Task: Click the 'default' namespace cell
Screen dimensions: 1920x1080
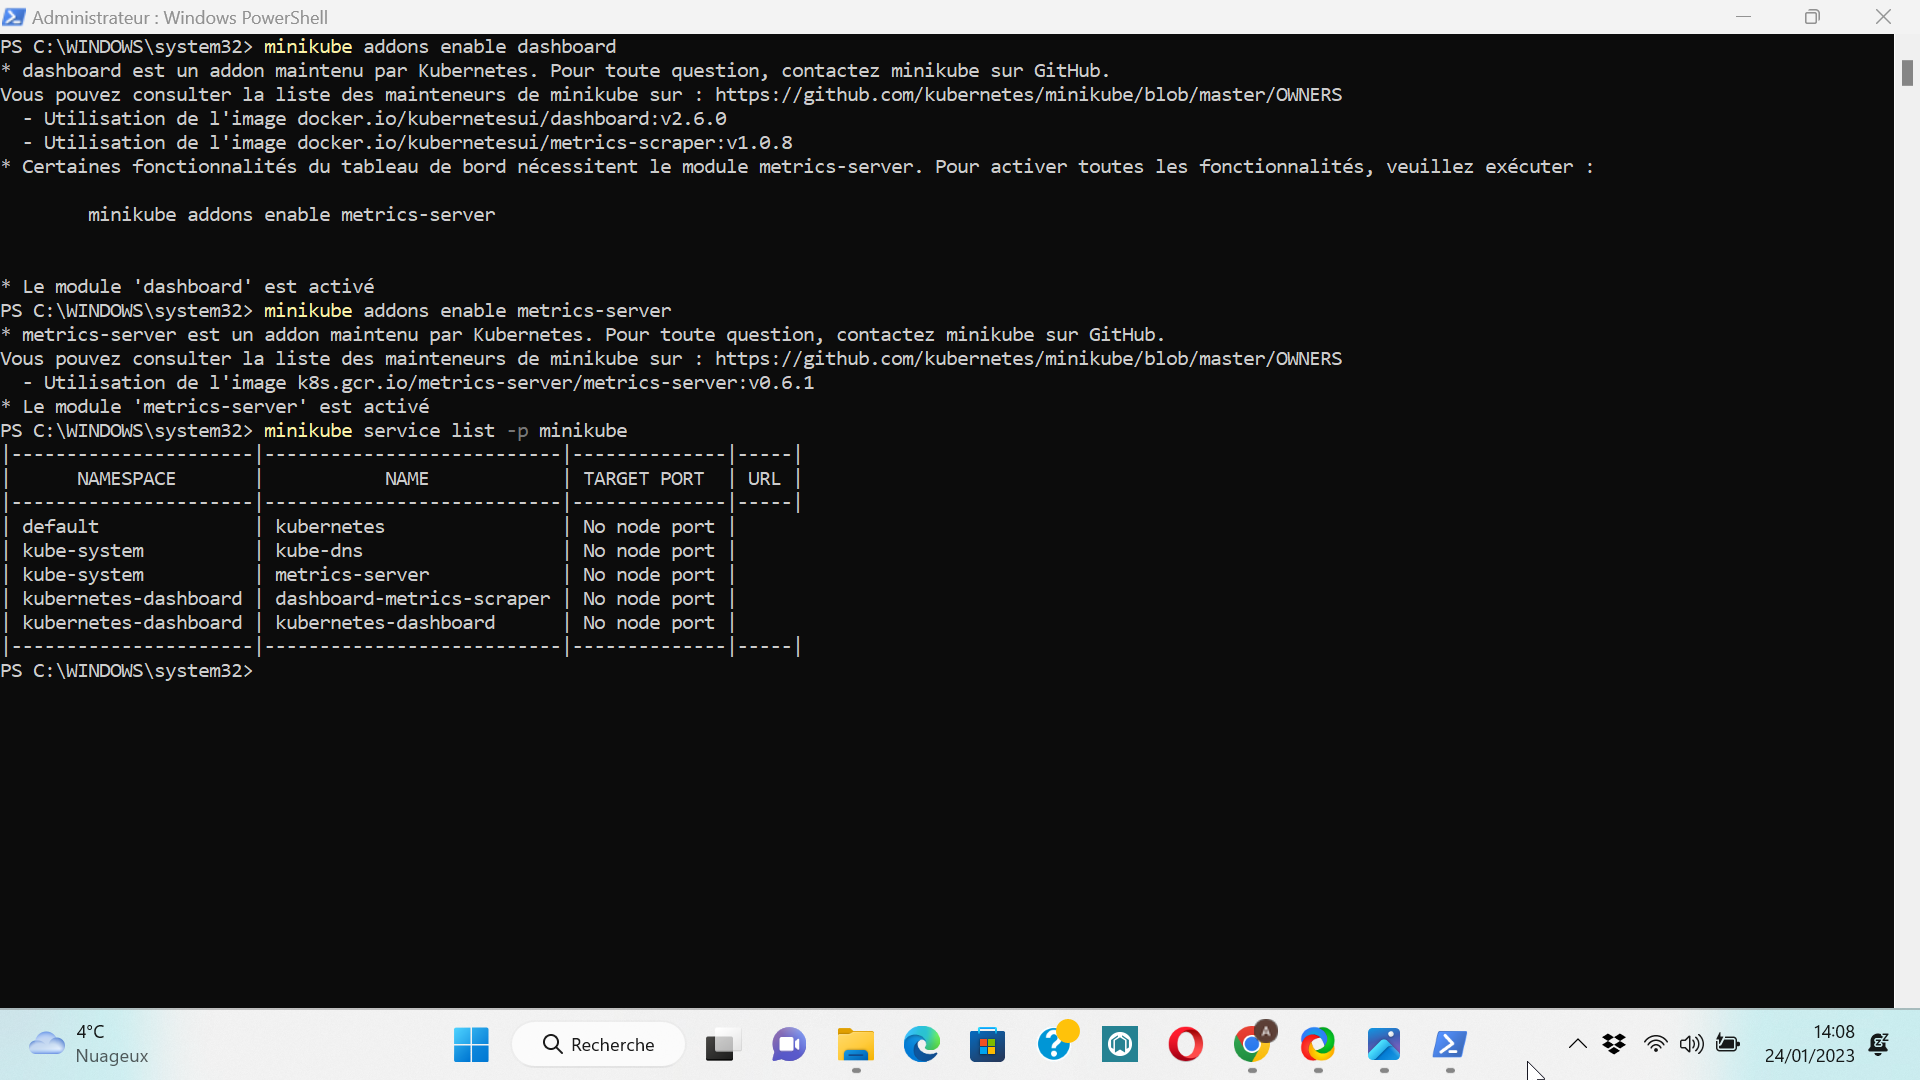Action: coord(61,527)
